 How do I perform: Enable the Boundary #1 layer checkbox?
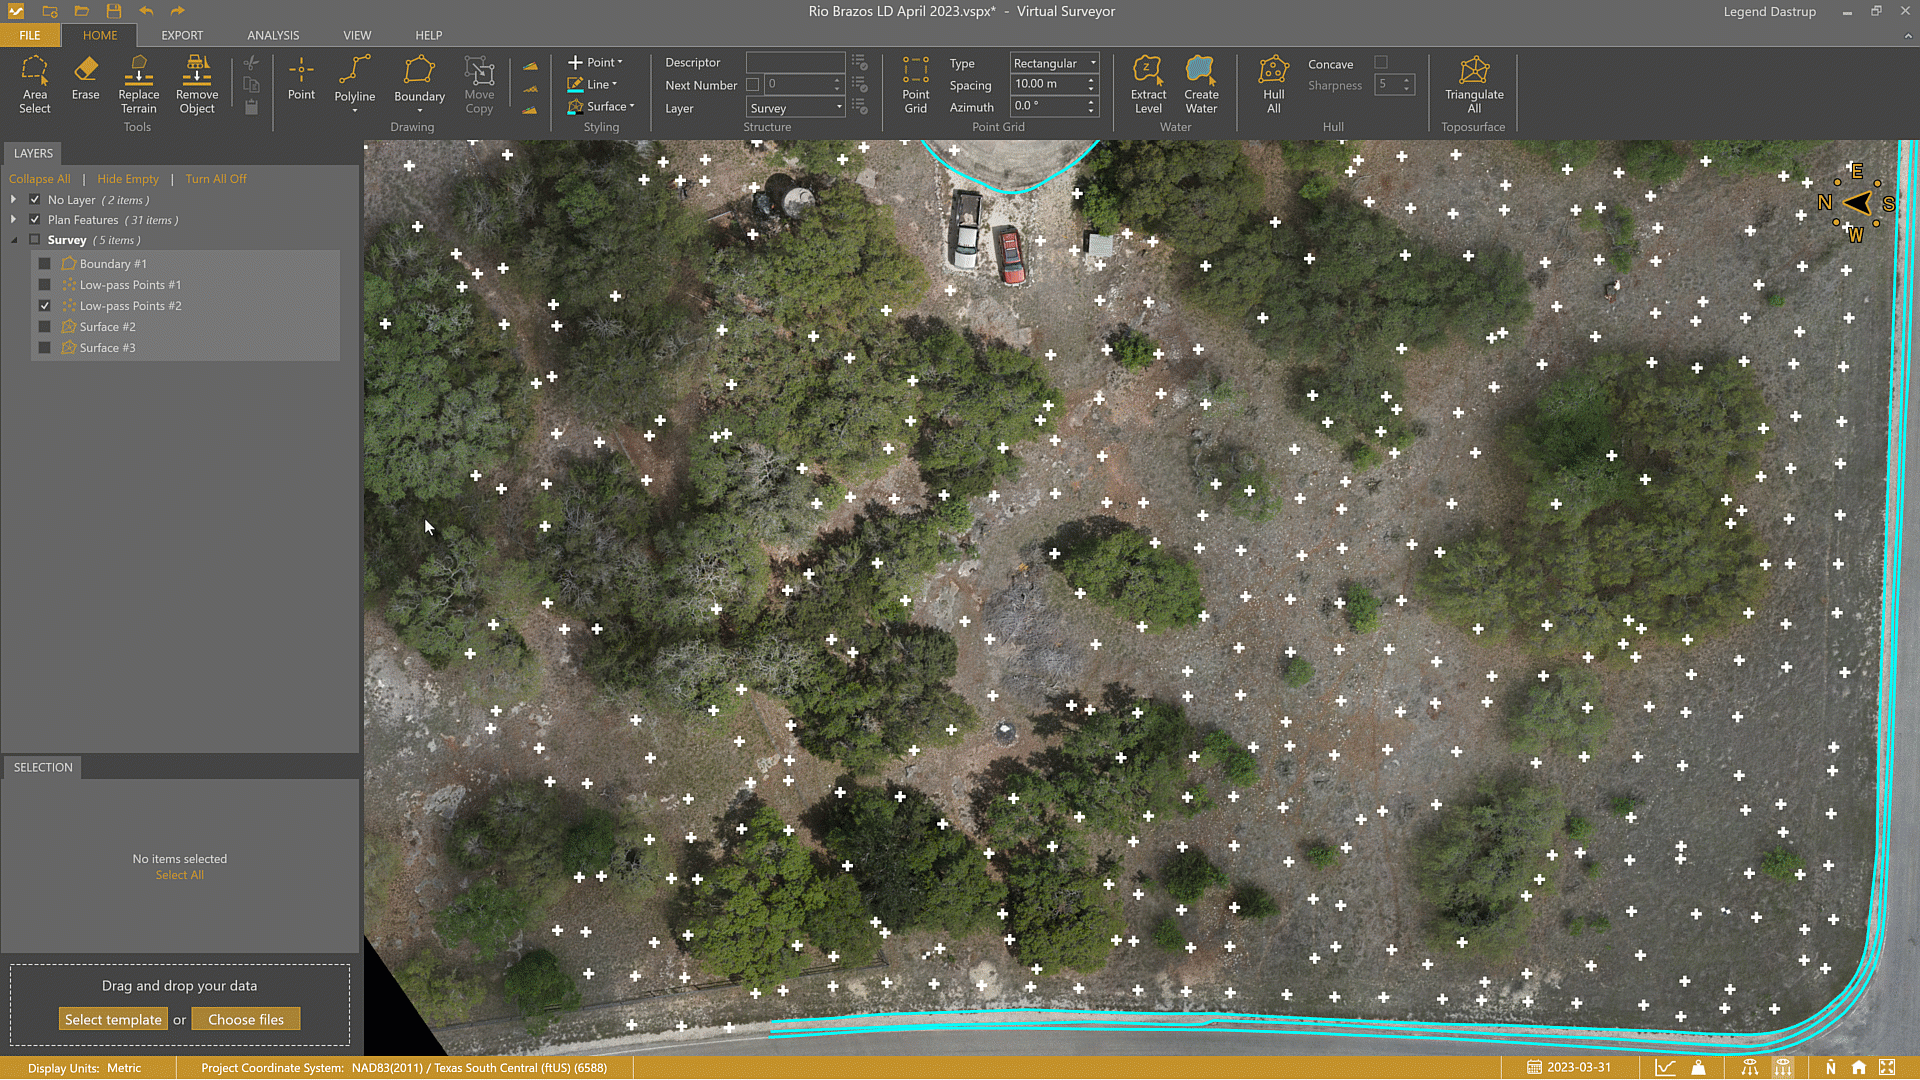pyautogui.click(x=44, y=264)
